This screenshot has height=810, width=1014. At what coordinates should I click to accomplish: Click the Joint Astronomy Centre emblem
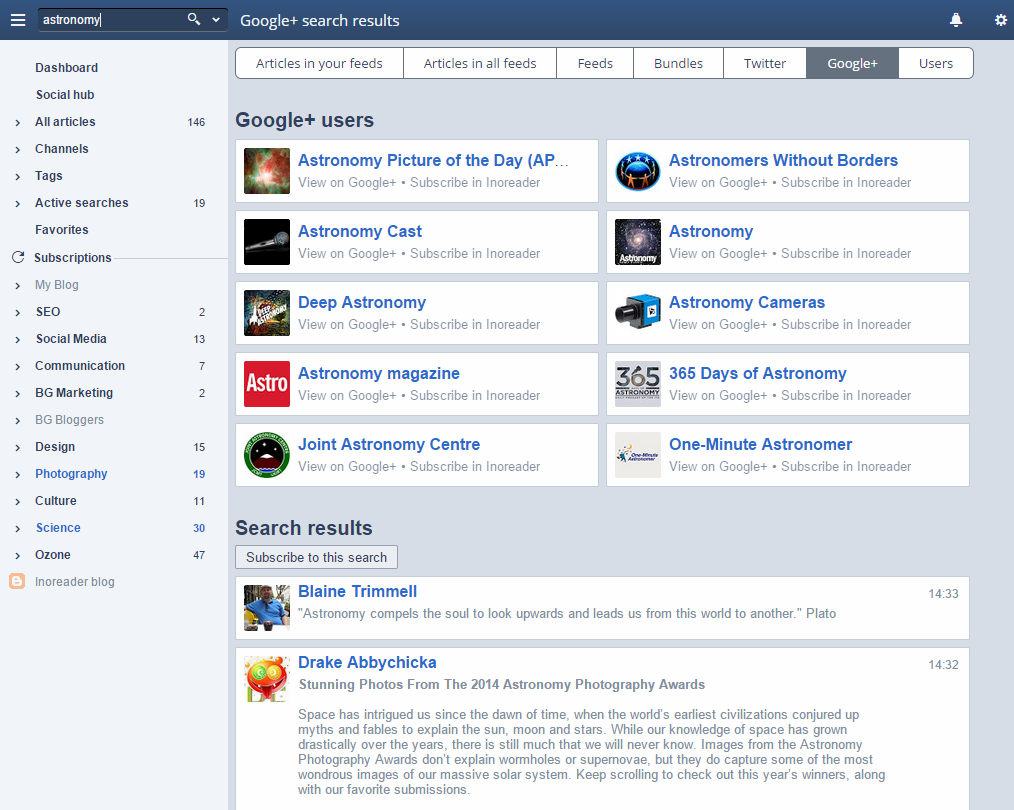(x=266, y=455)
